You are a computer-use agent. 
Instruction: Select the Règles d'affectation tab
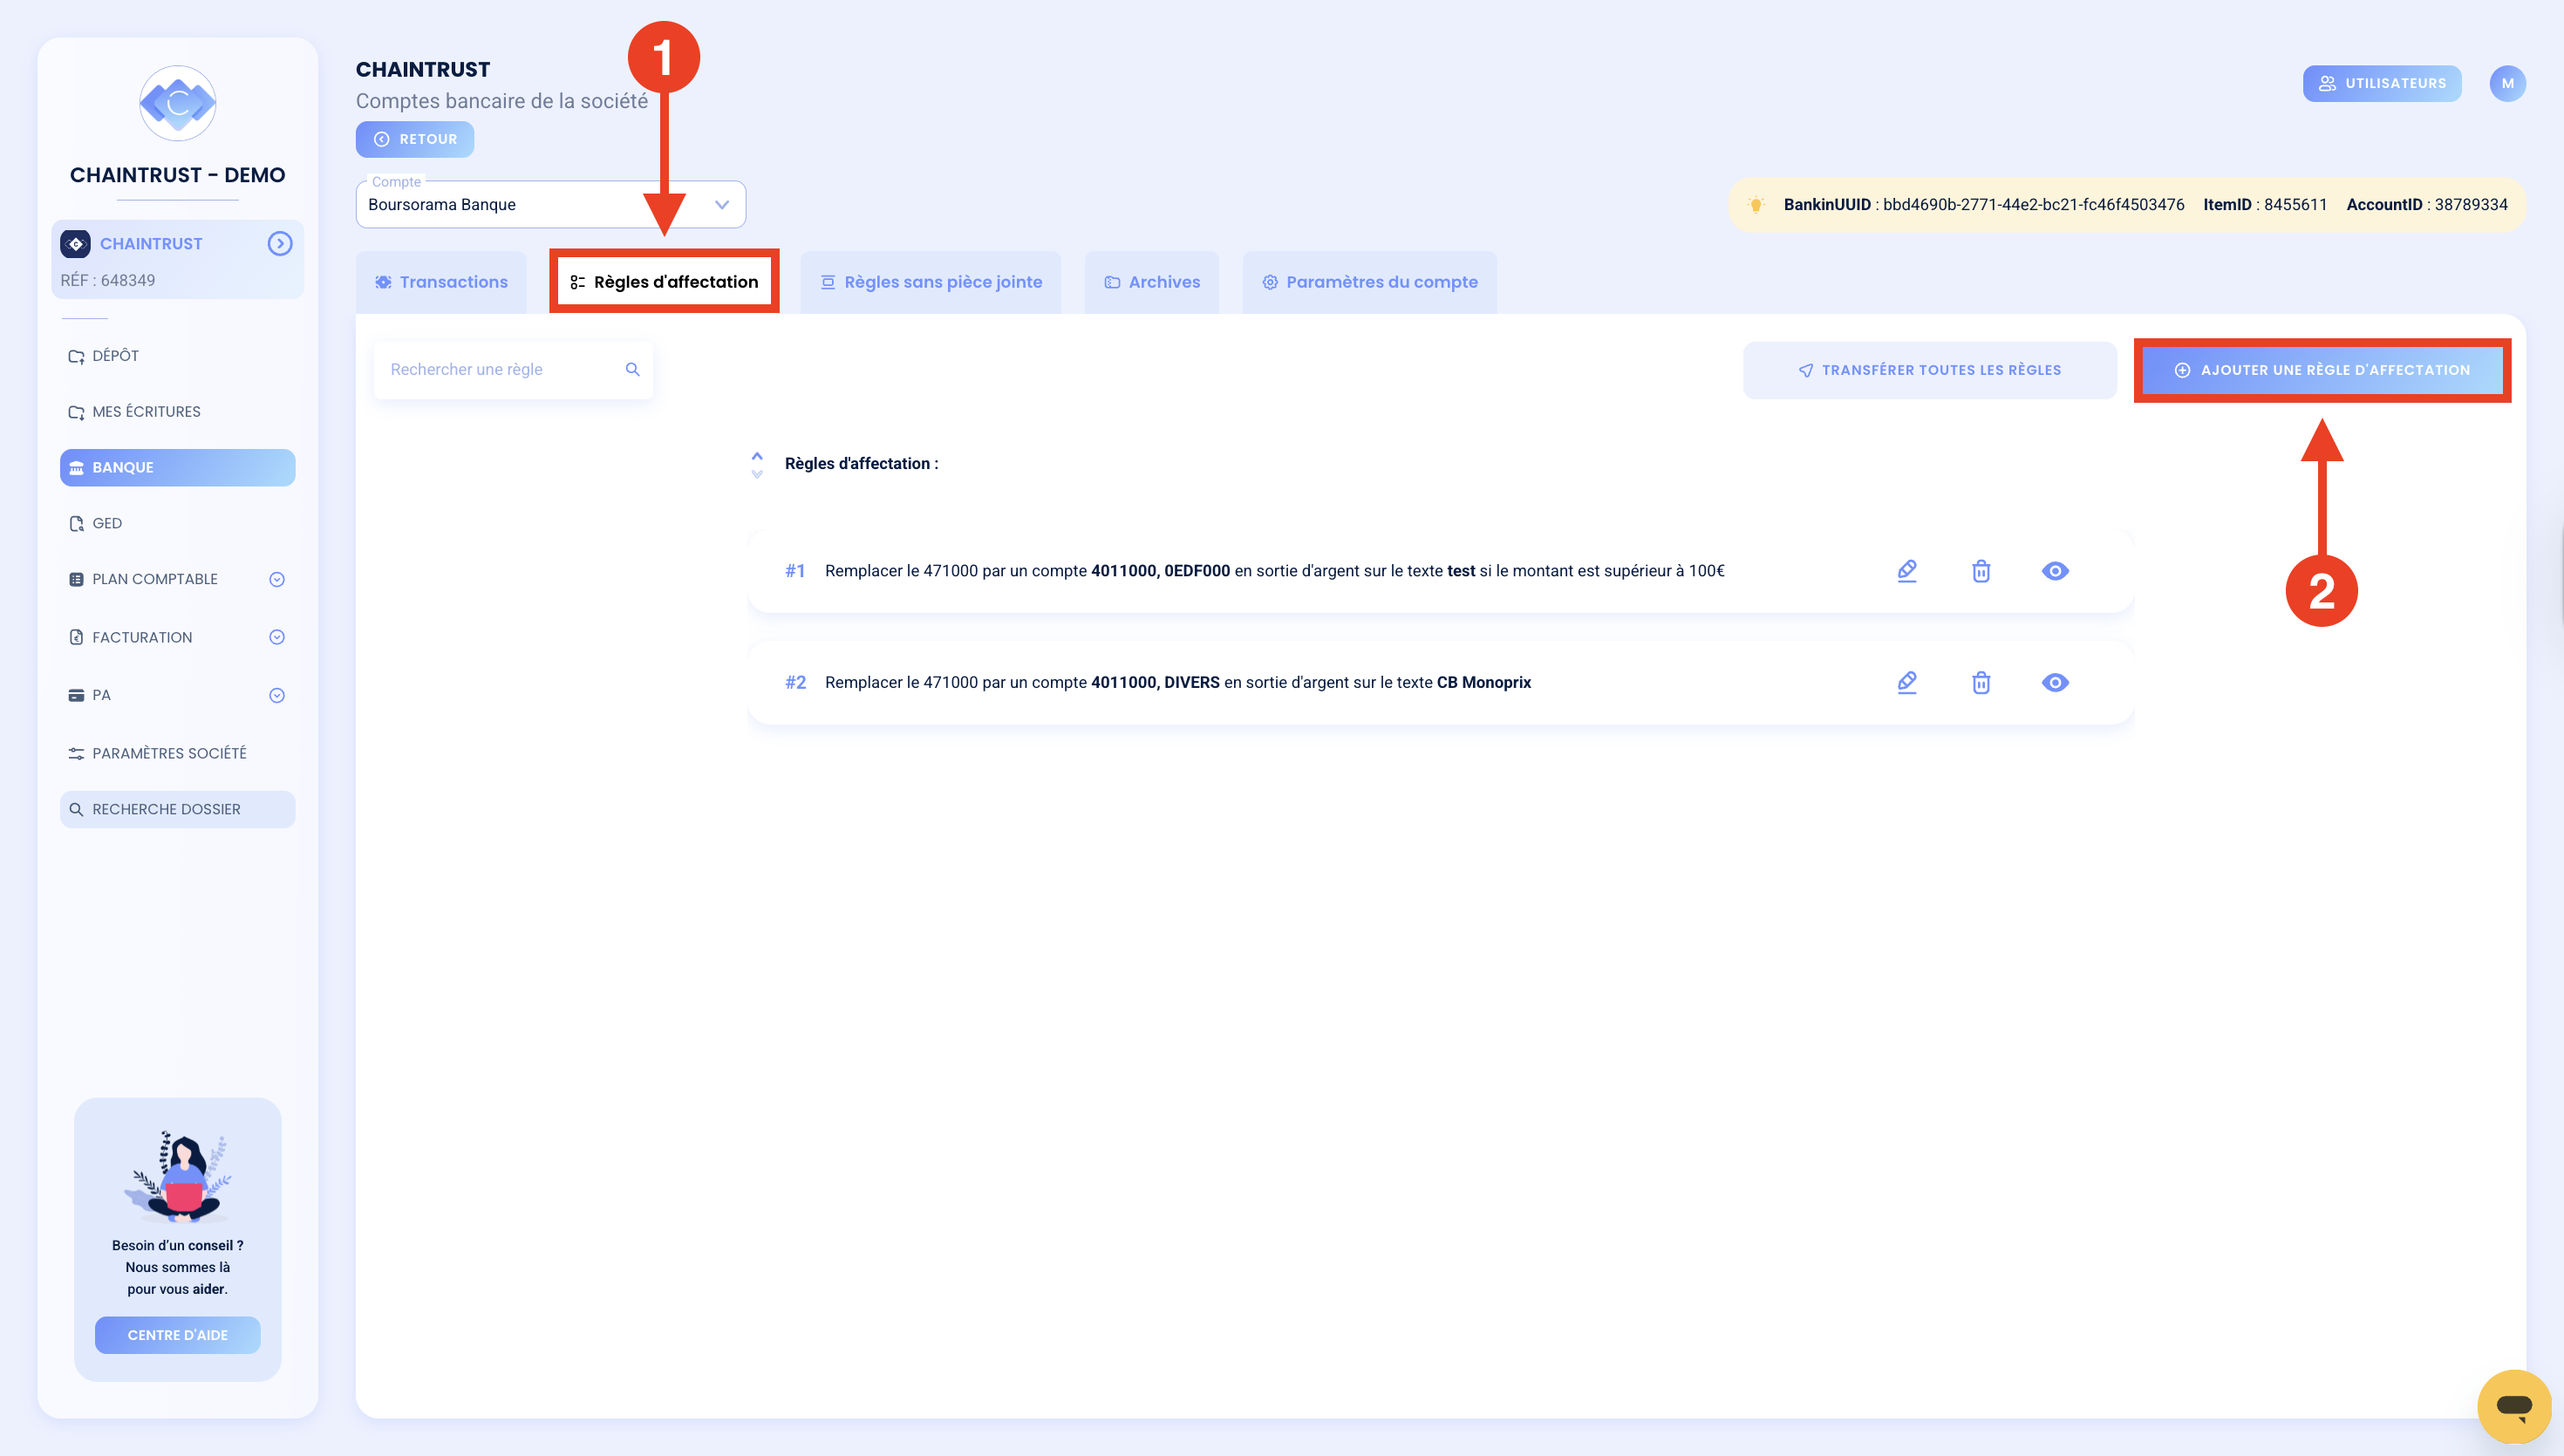(x=664, y=283)
